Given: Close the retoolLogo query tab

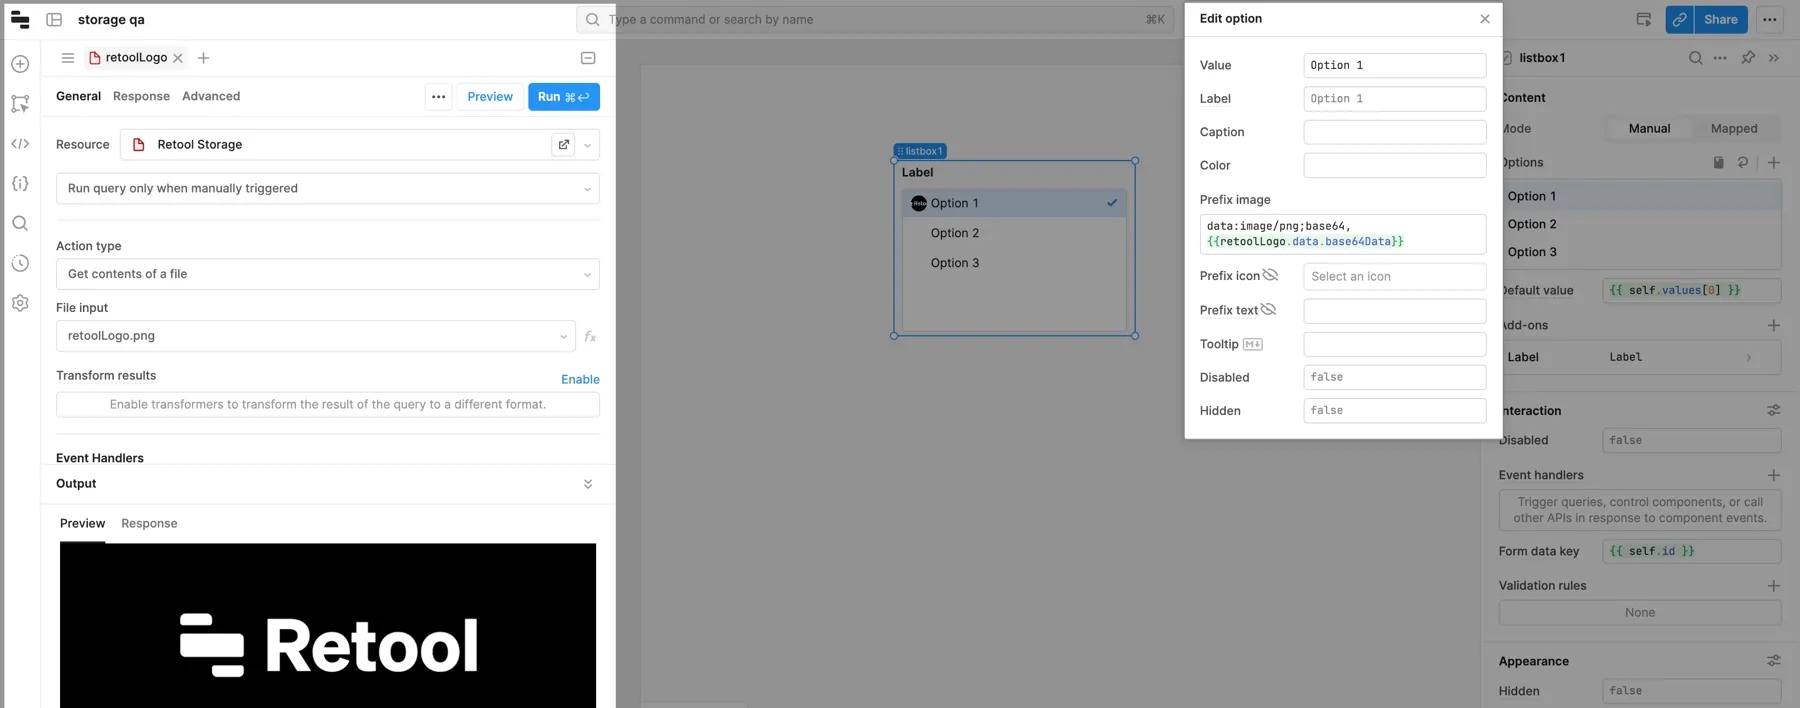Looking at the screenshot, I should (x=178, y=58).
